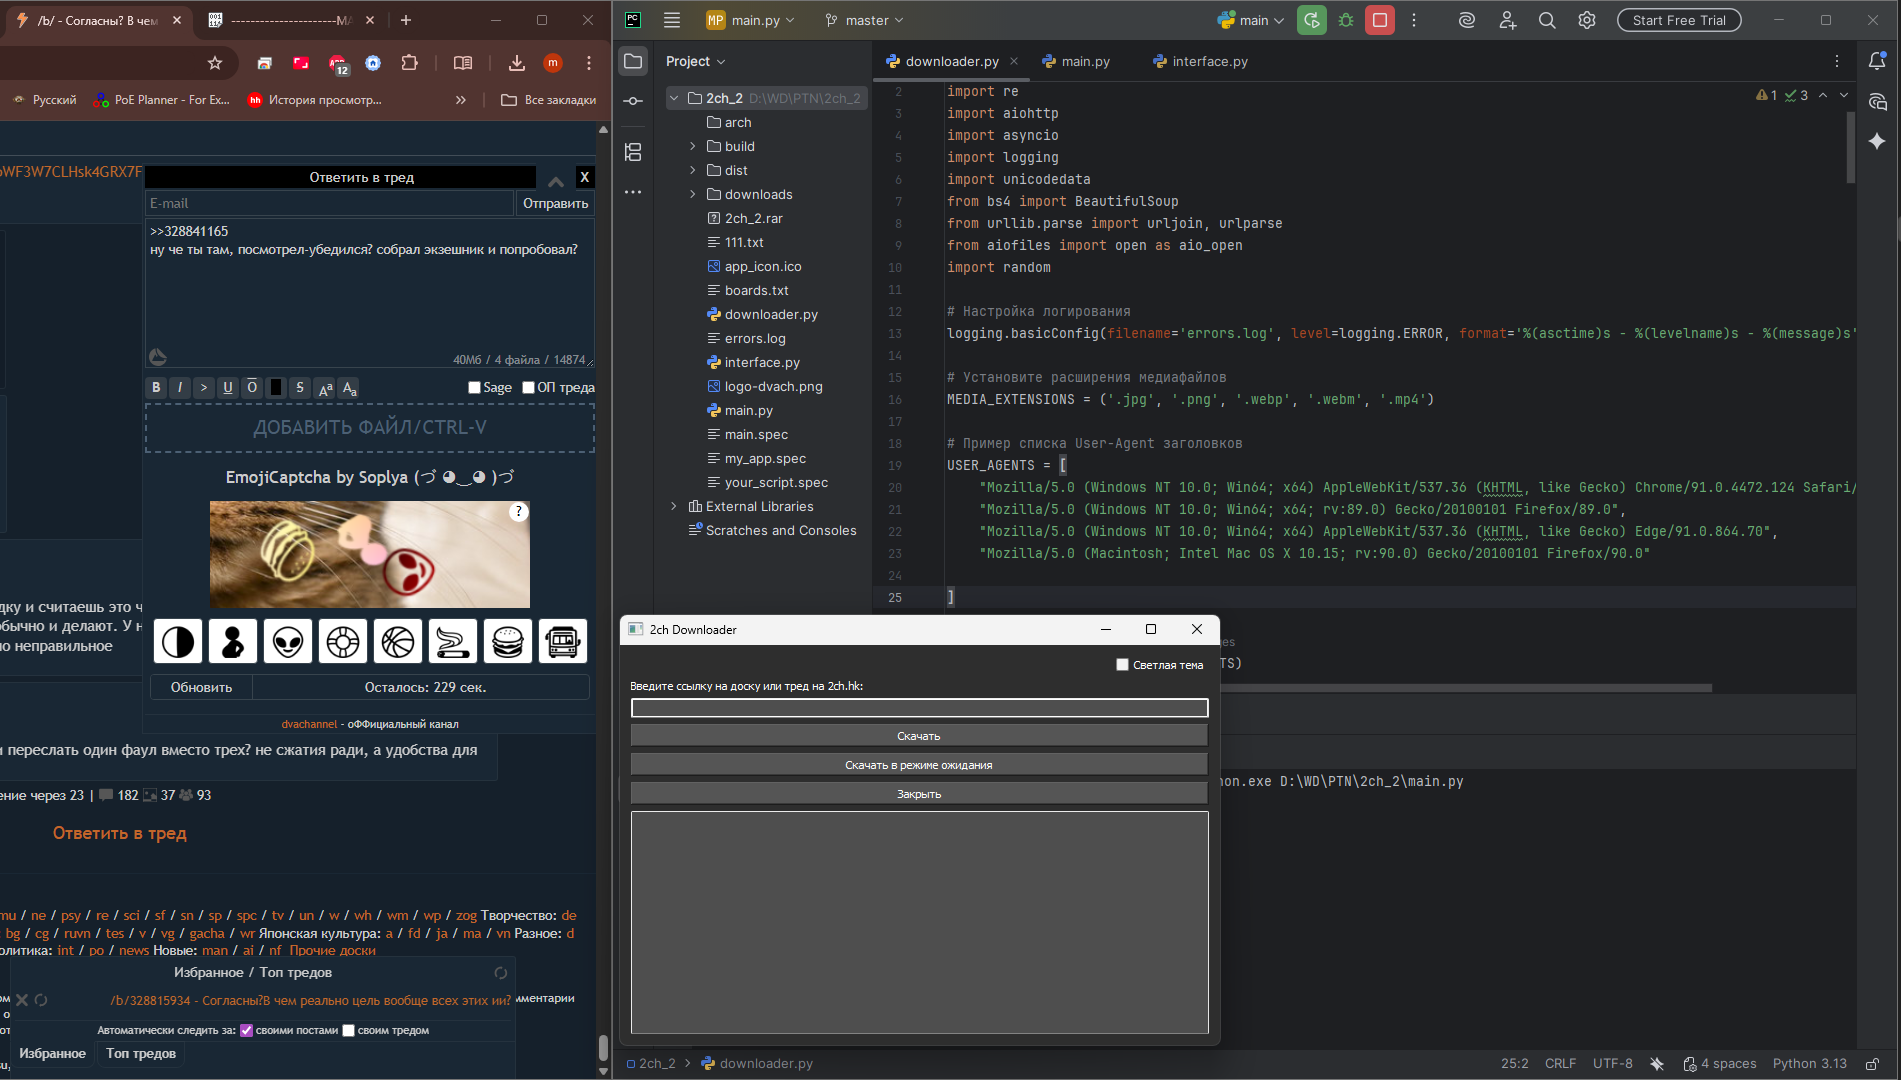Stop the running main process
Viewport: 1901px width, 1080px height.
pyautogui.click(x=1380, y=20)
